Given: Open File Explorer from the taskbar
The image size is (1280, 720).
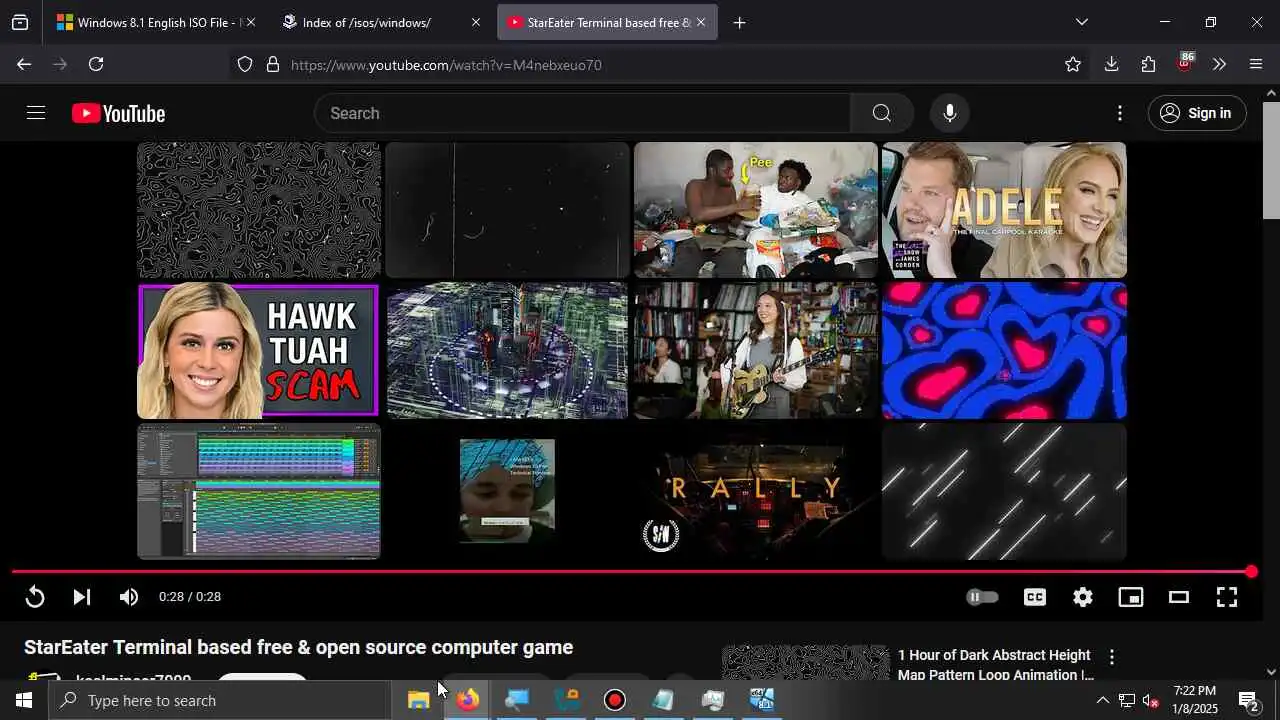Looking at the screenshot, I should (419, 700).
